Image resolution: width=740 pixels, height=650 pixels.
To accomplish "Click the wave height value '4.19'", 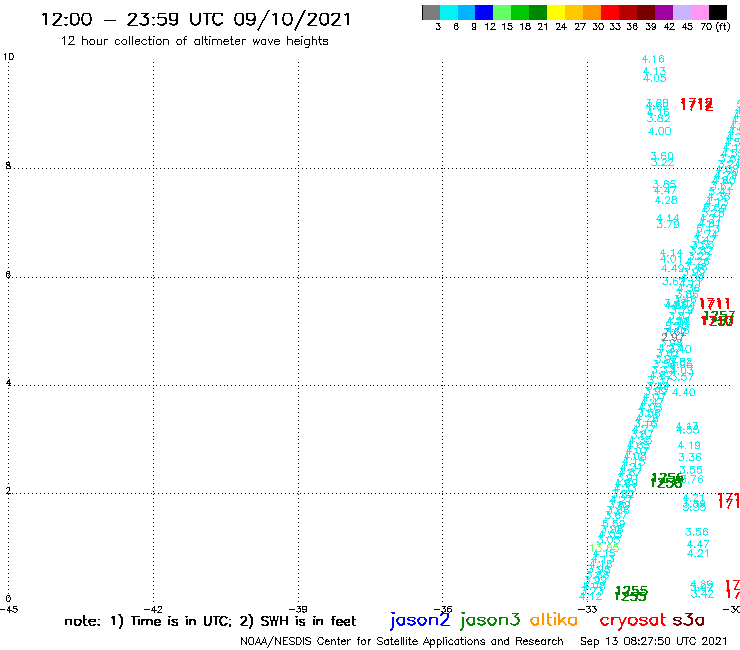I will click(689, 445).
